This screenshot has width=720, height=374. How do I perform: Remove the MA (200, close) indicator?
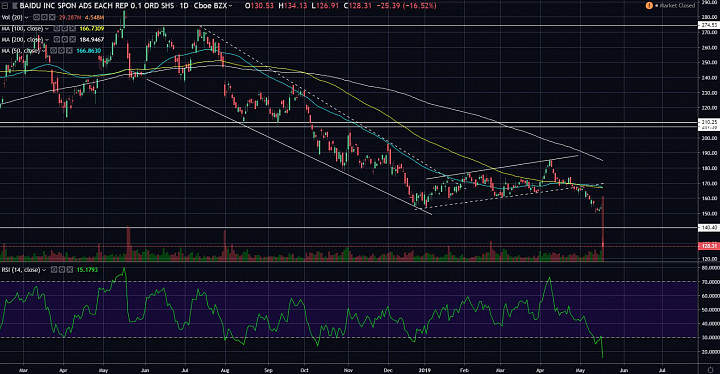point(73,40)
